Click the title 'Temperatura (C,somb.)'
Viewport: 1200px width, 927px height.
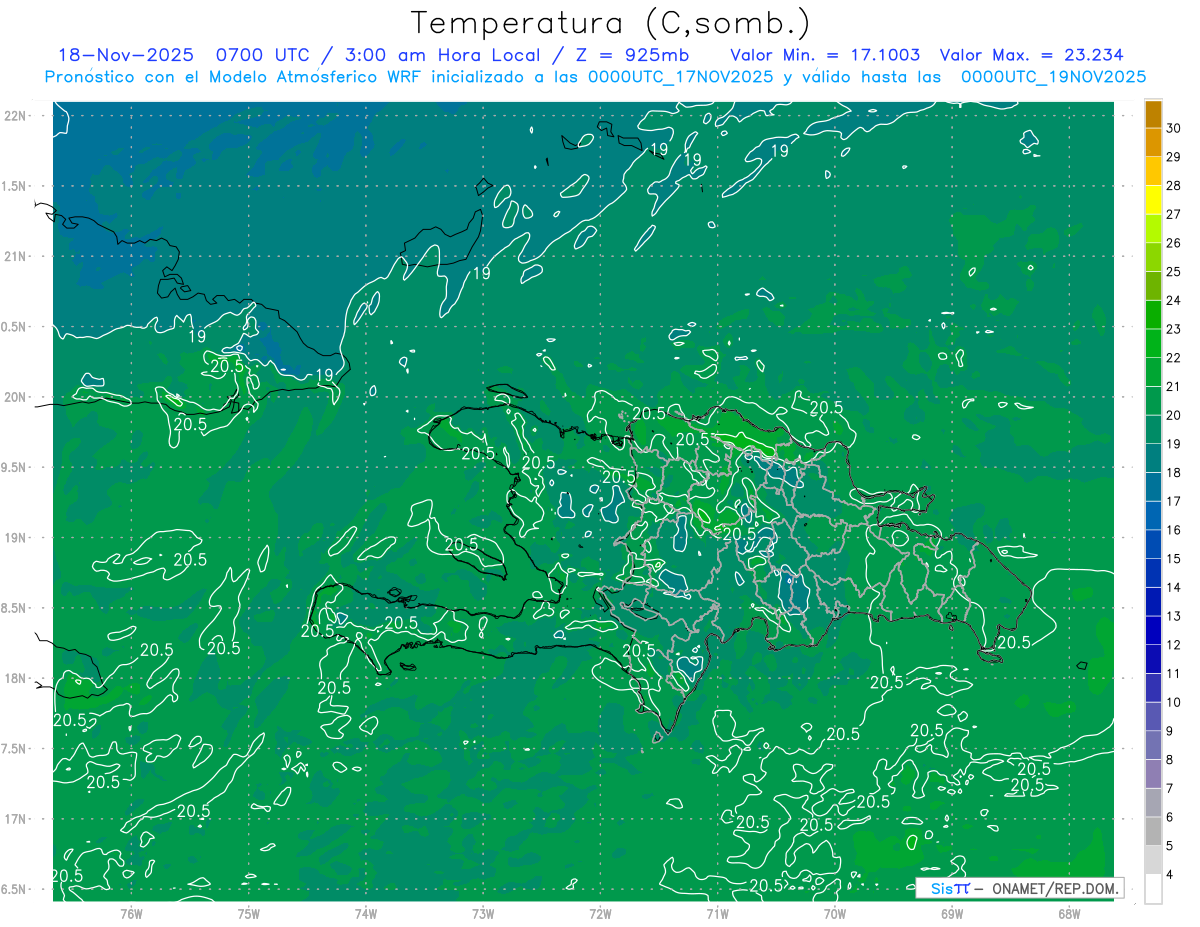(611, 23)
